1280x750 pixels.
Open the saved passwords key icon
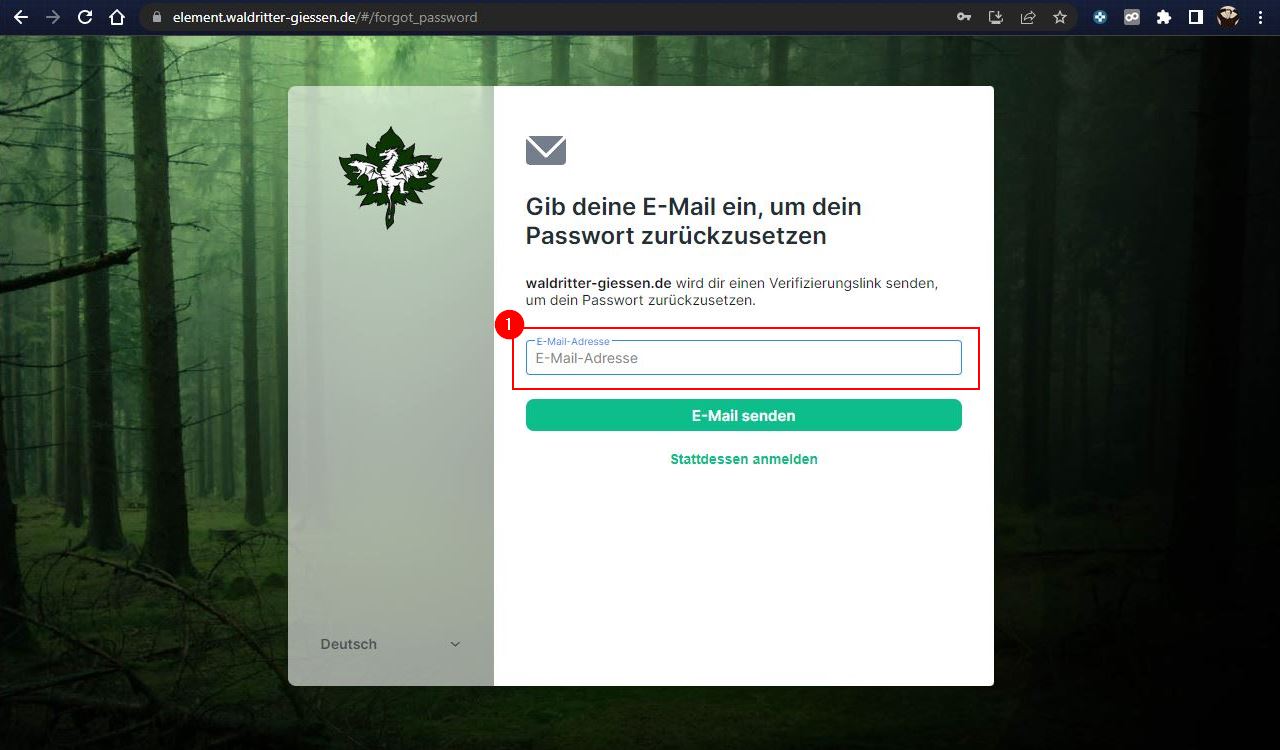click(x=964, y=17)
